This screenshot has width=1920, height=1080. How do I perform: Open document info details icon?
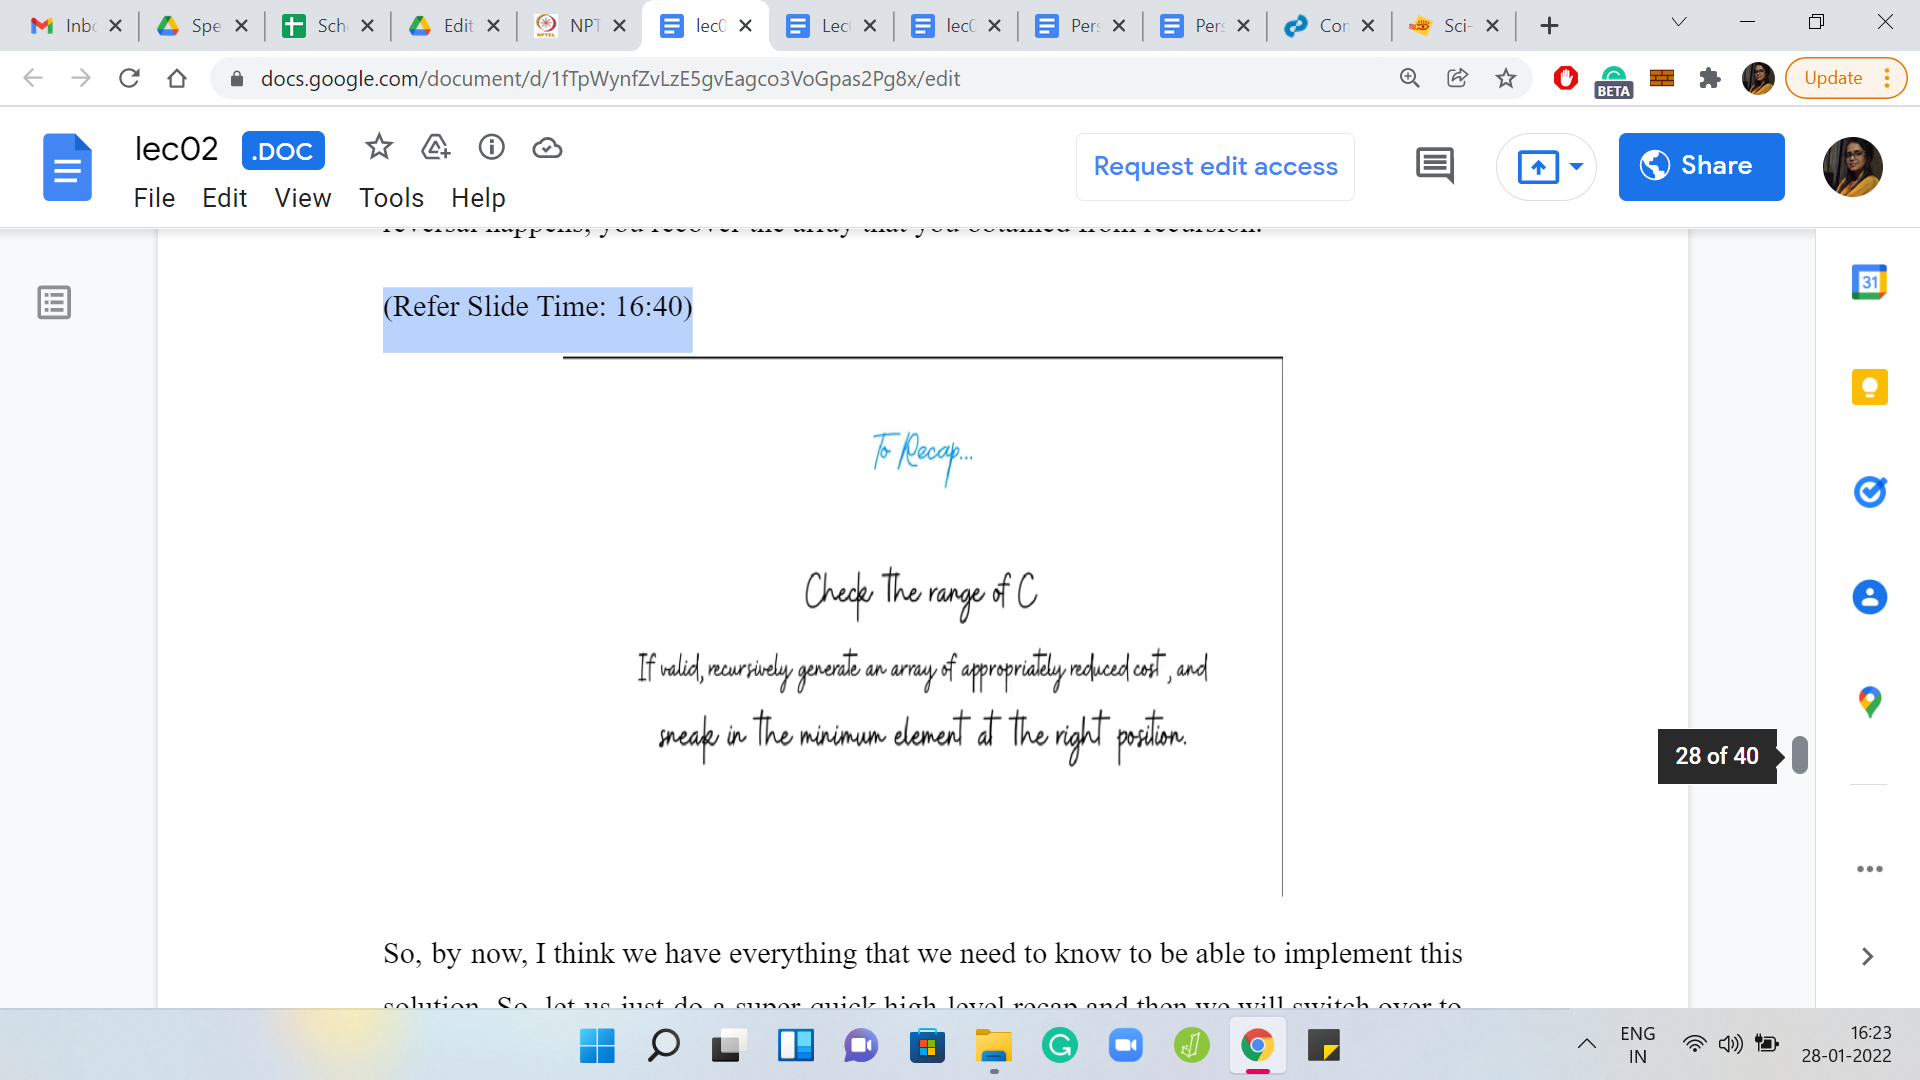click(x=491, y=148)
